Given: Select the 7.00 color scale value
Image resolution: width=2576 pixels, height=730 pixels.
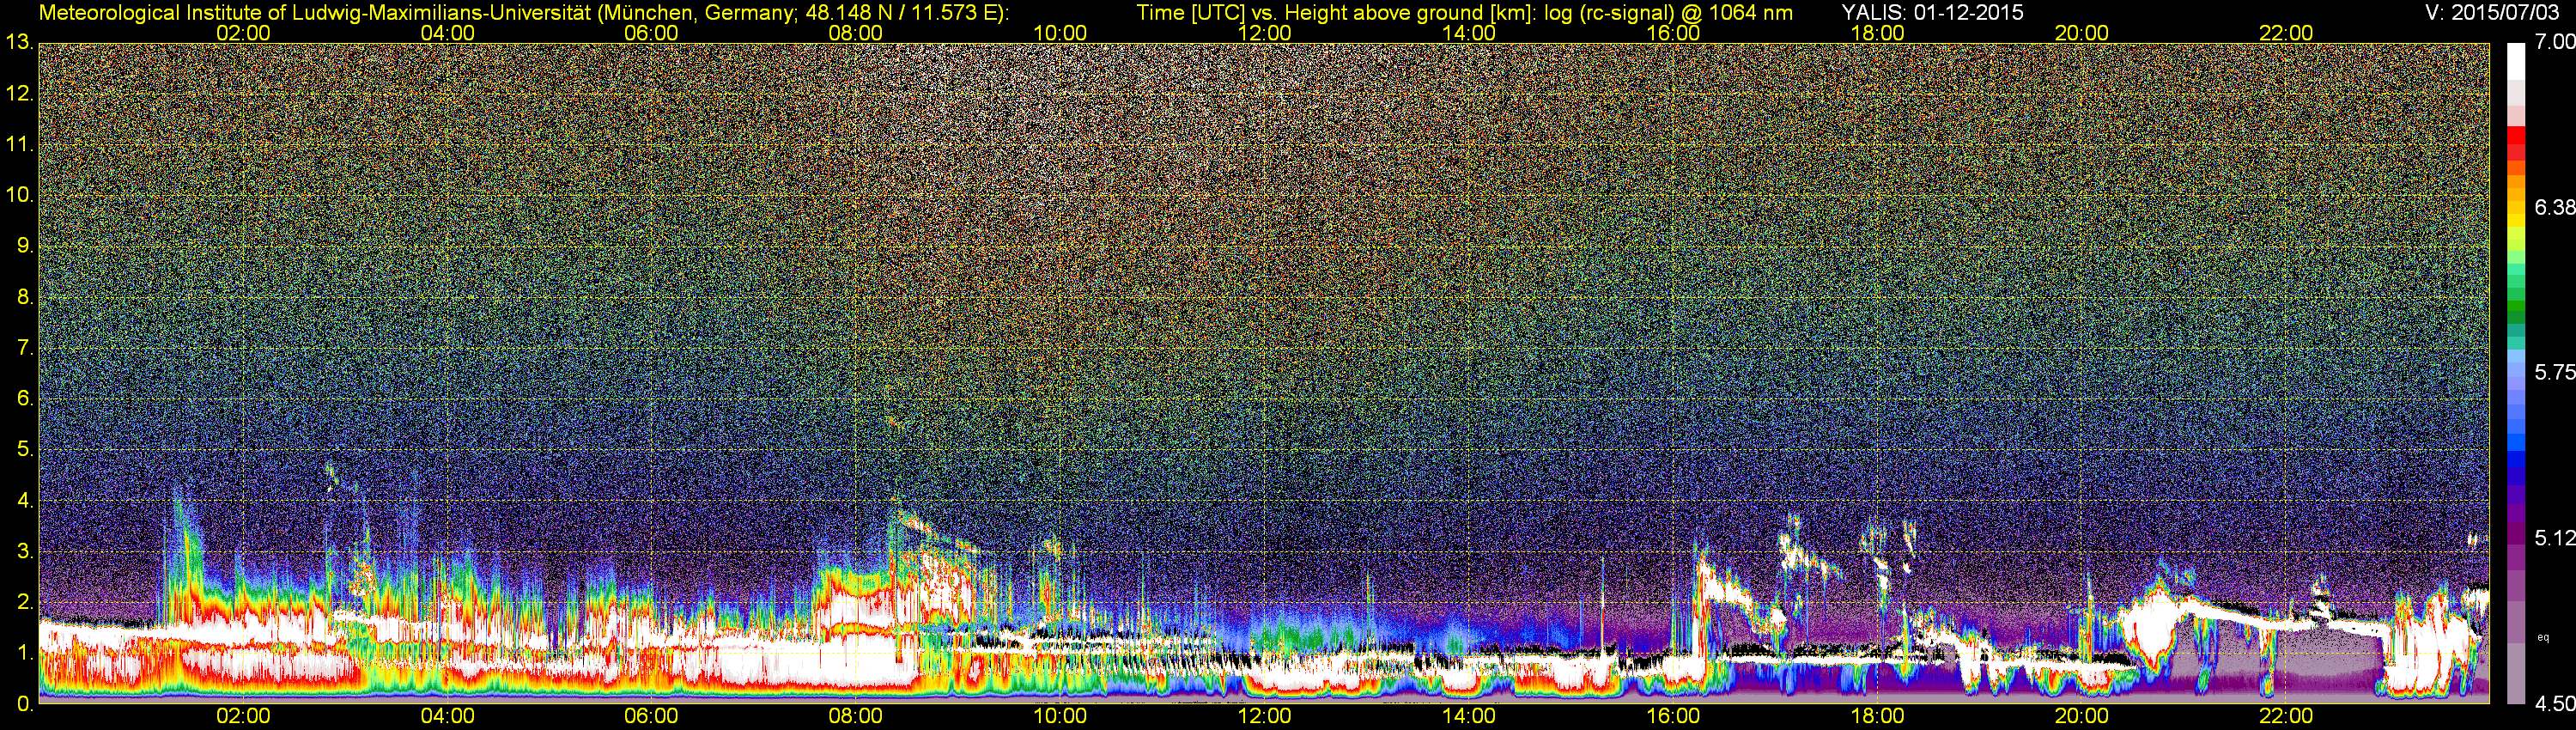Looking at the screenshot, I should (2555, 42).
